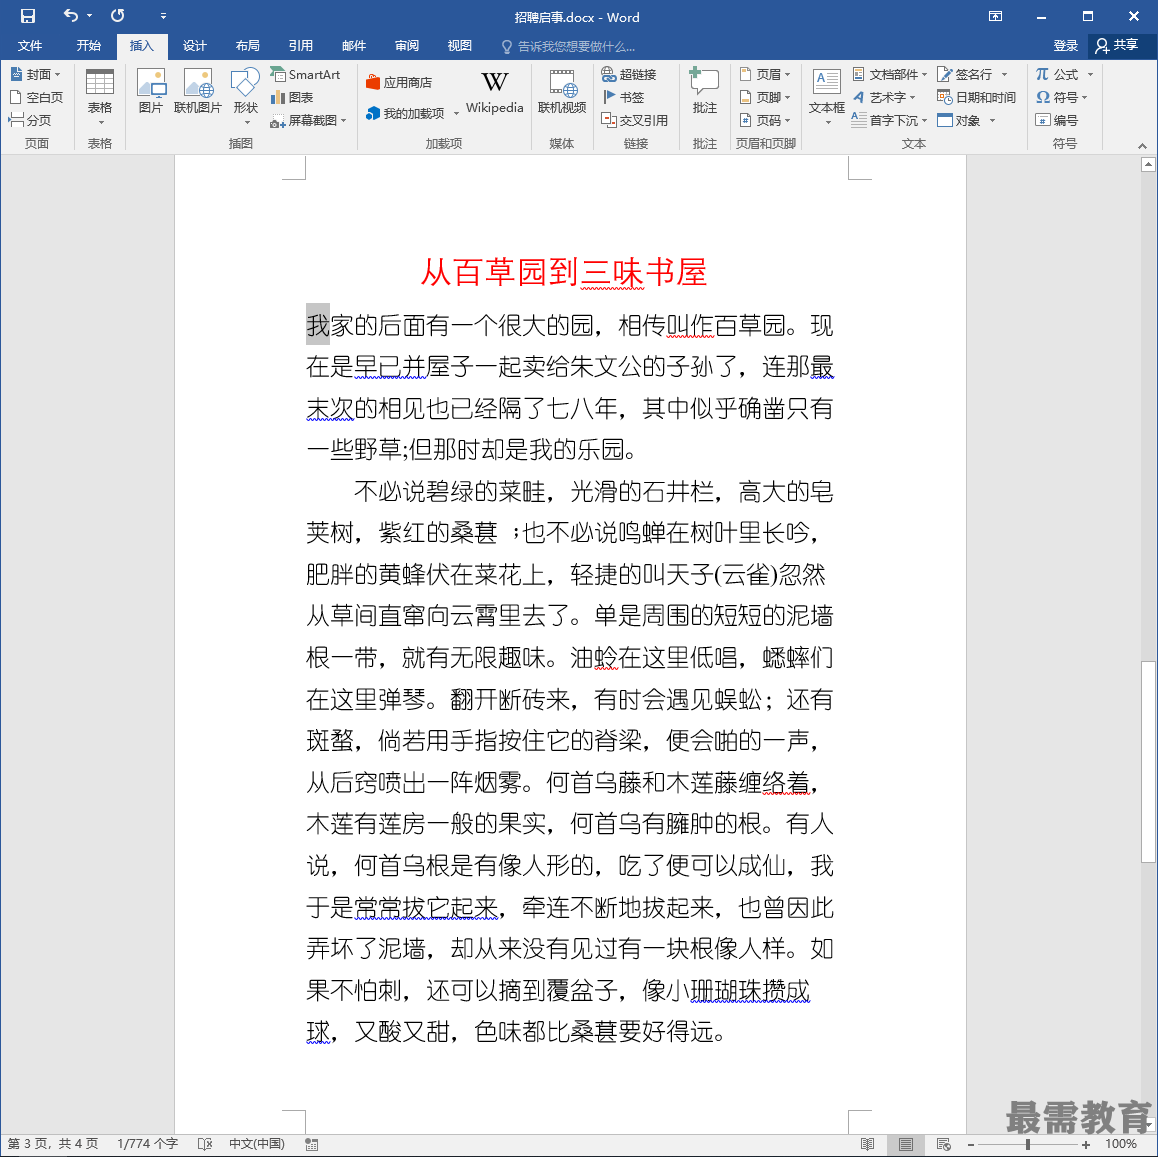This screenshot has width=1158, height=1157.
Task: Insert date and time (日期和时间)
Action: click(x=976, y=97)
